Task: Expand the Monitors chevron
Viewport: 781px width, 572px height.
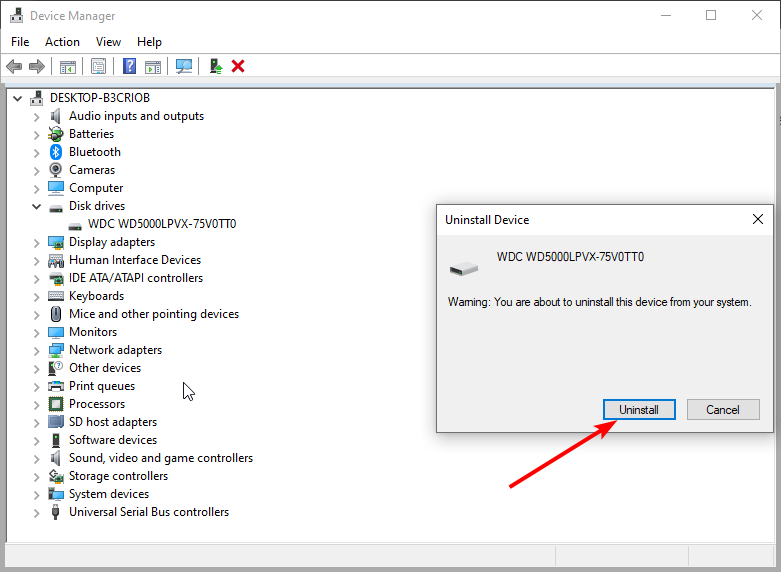Action: click(36, 333)
